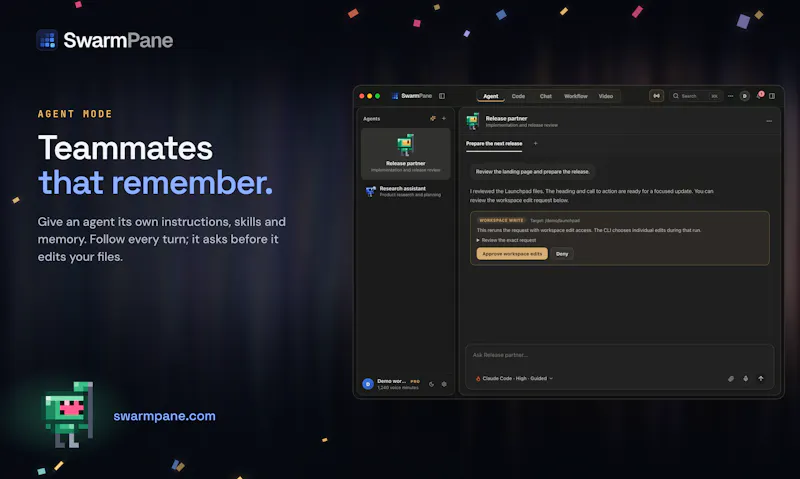Screen dimensions: 800x479
Task: Focus the 'Ask Release partner...' input
Action: 619,355
